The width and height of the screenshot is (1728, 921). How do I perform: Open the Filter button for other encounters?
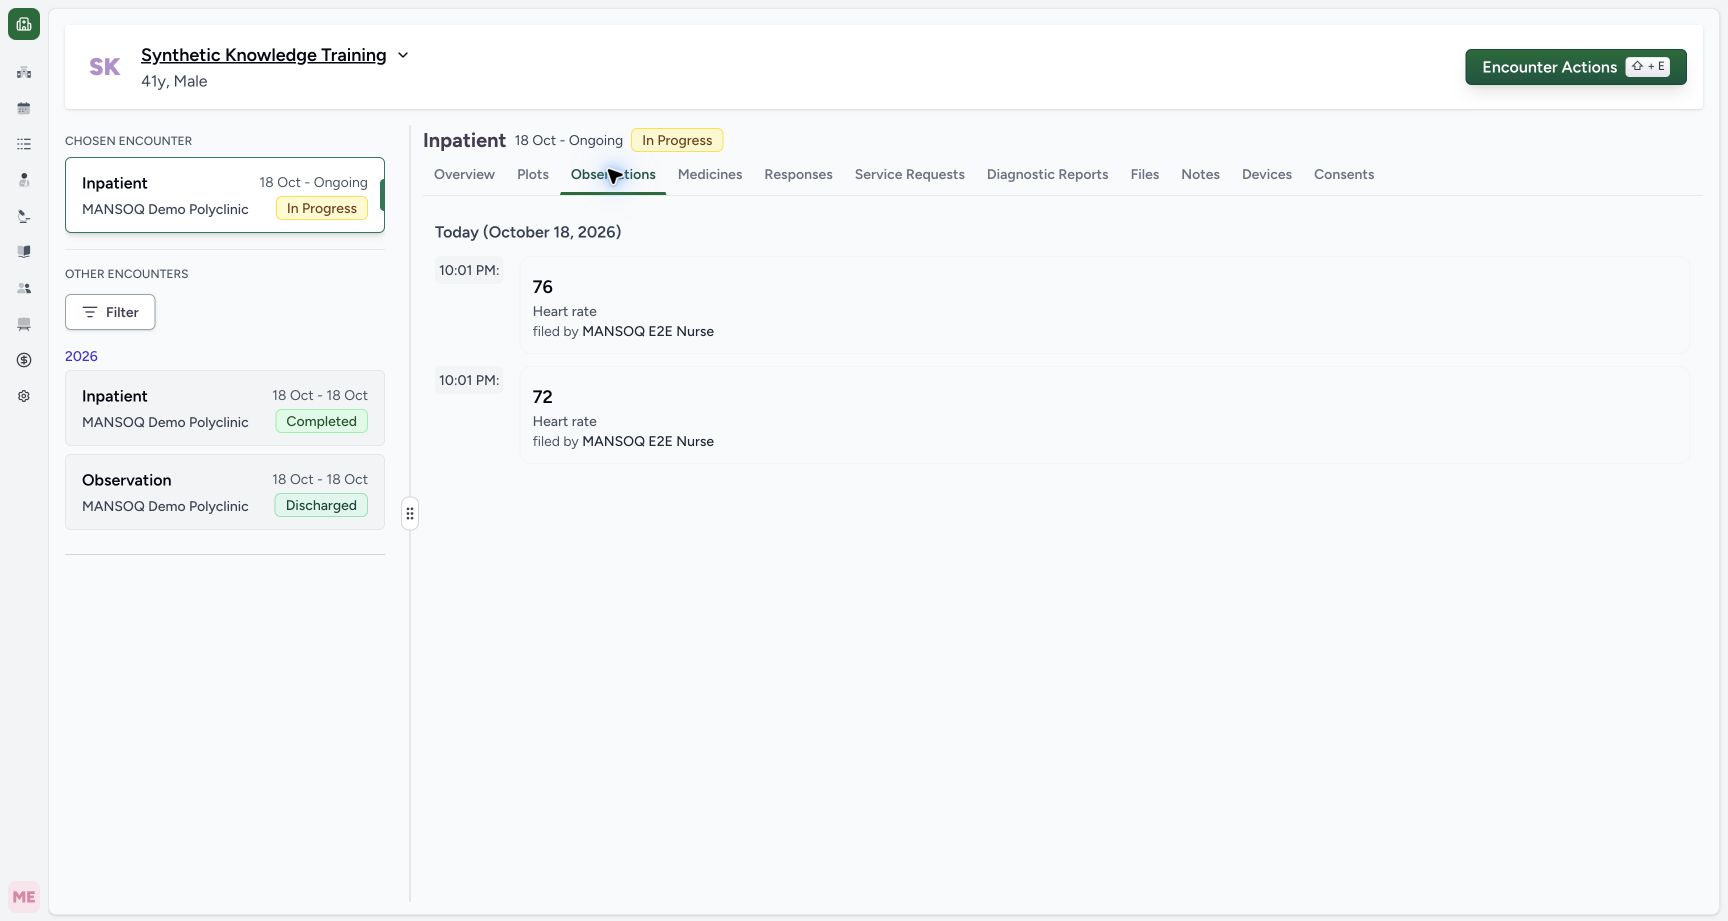(110, 312)
